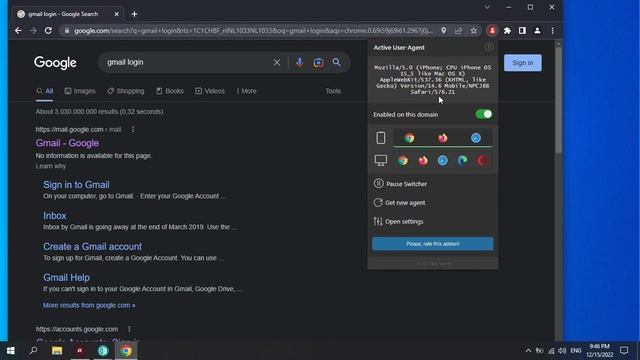Click the magnifier search button
The image size is (640, 360).
click(x=336, y=62)
